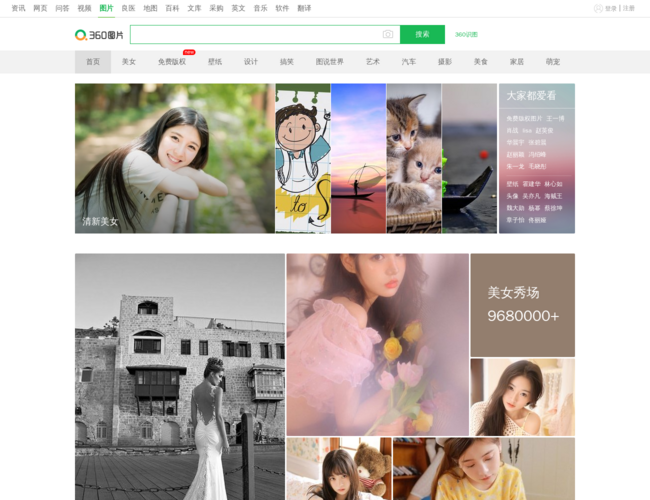Click the 杨幂 hot search link
Viewport: 650px width, 500px height.
tap(534, 208)
